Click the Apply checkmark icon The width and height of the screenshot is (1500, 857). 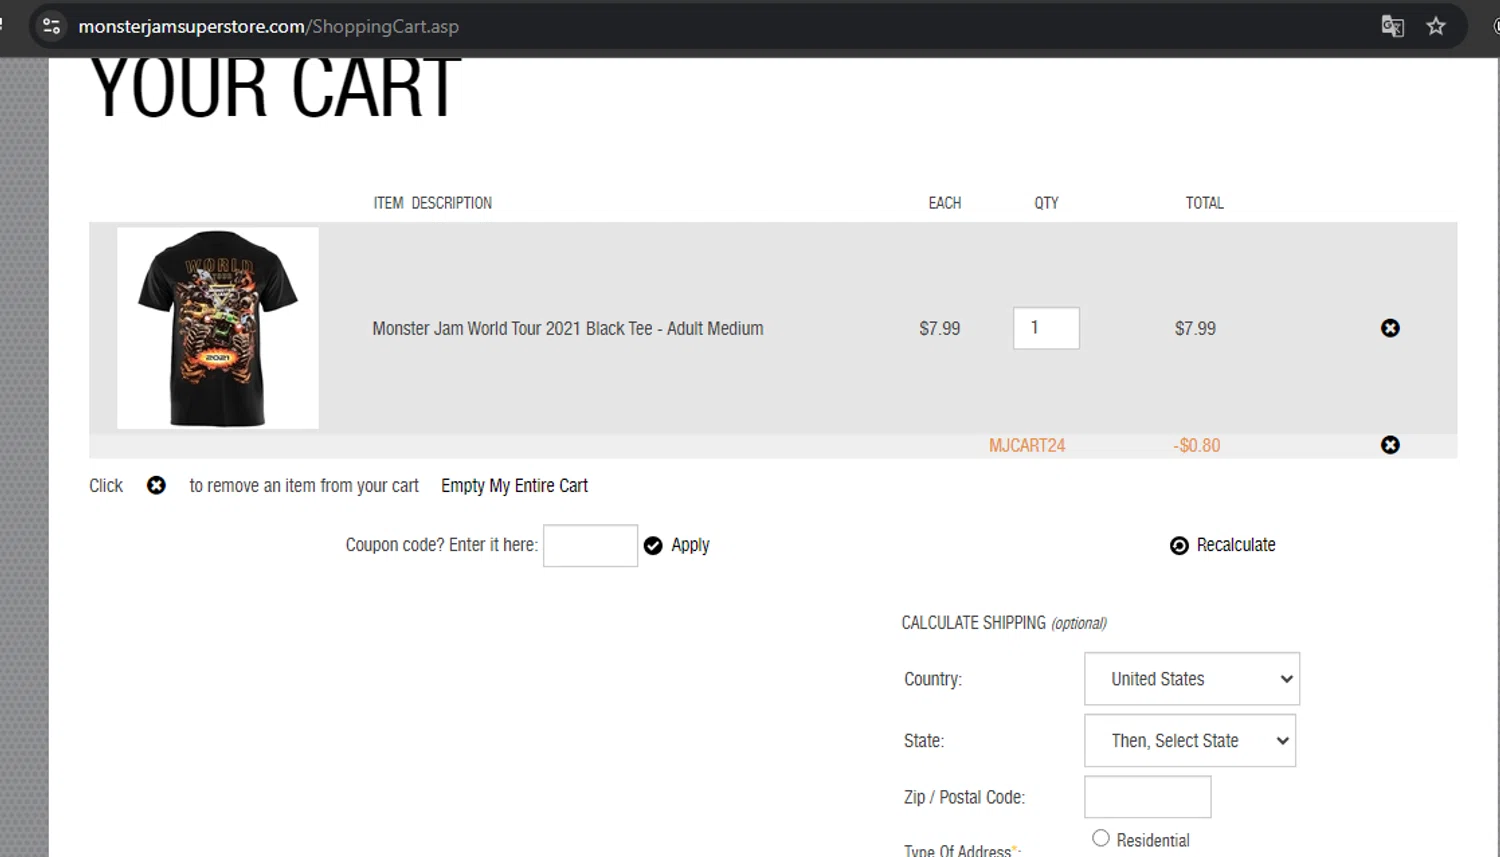653,545
